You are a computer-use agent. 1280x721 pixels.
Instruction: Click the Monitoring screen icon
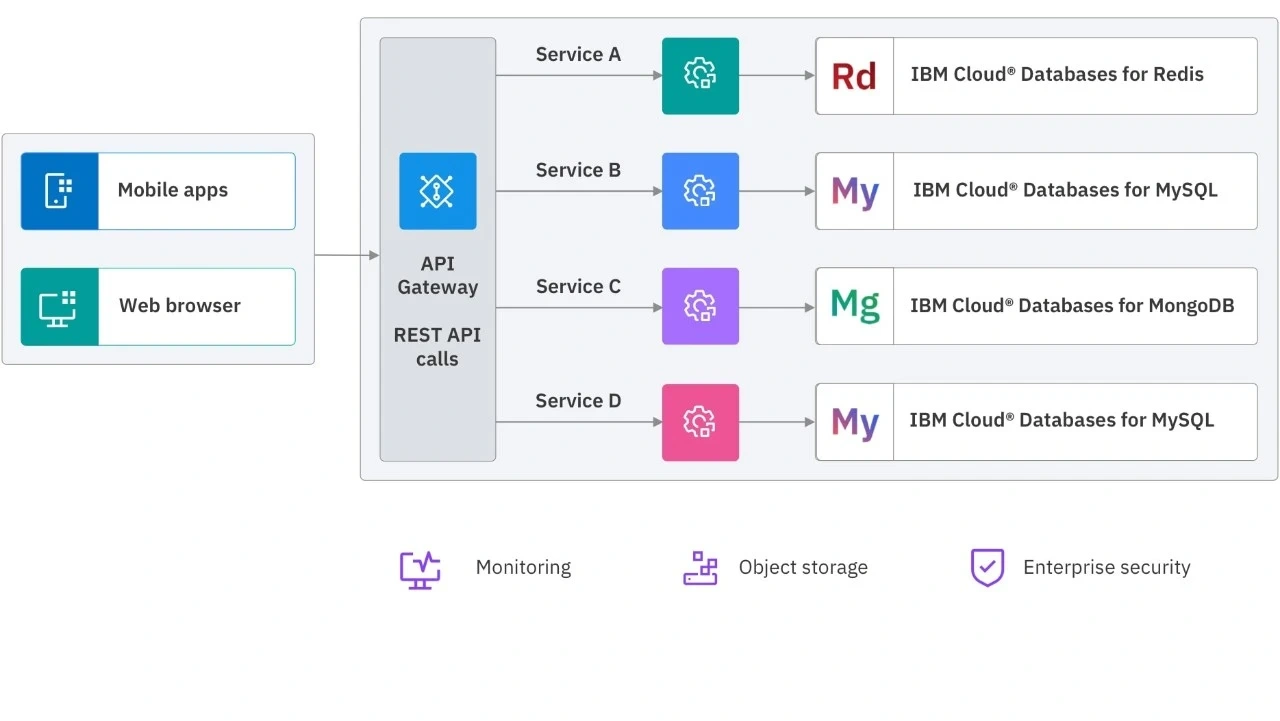point(420,568)
